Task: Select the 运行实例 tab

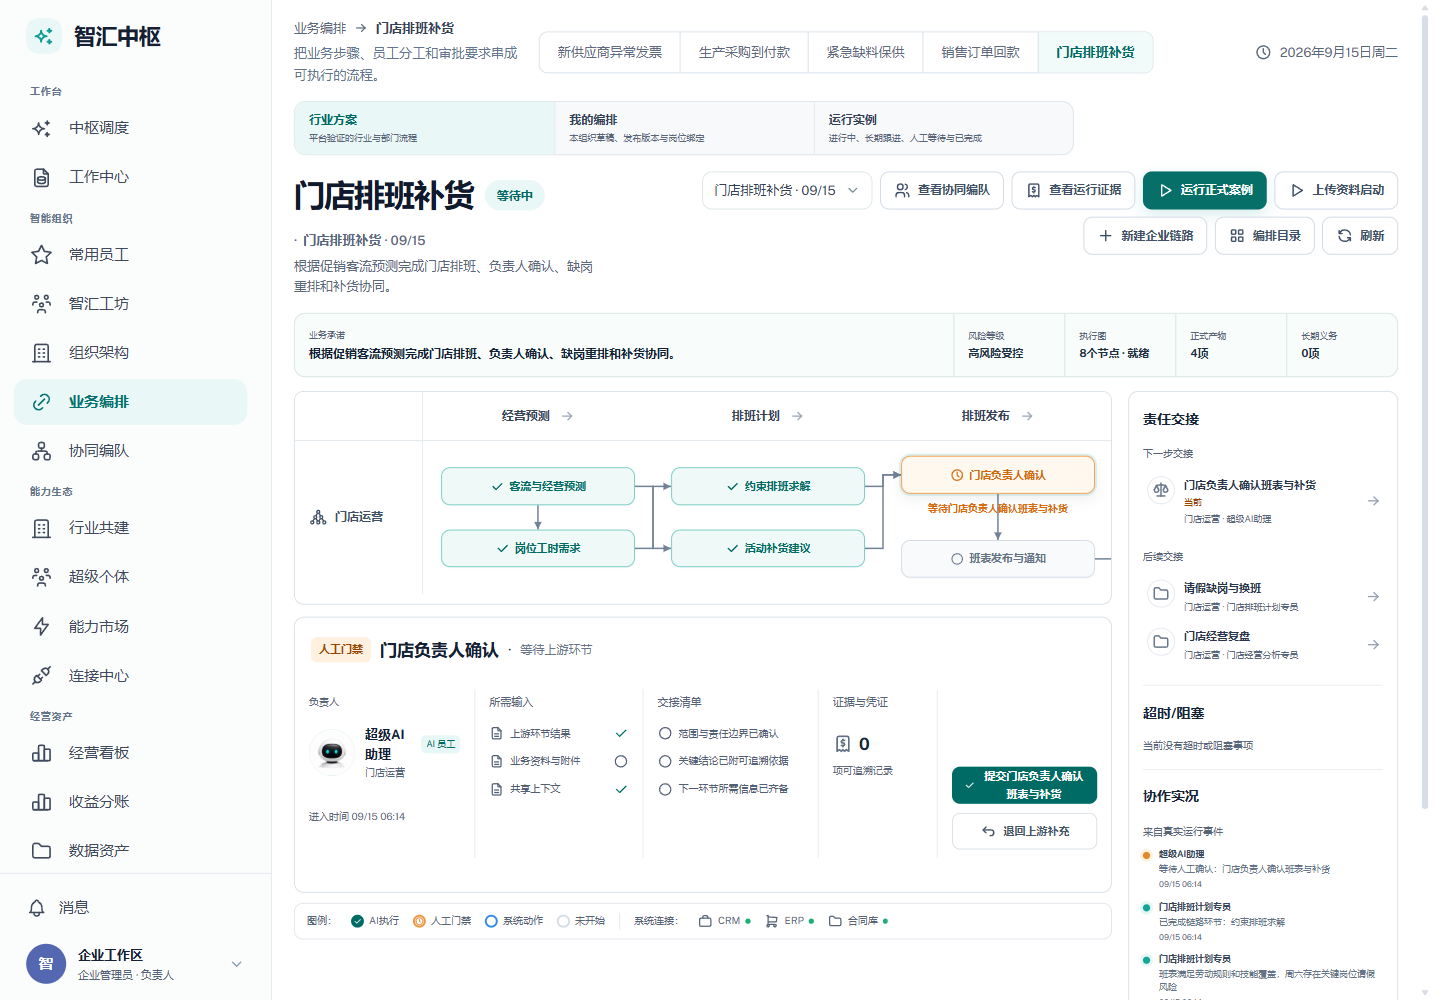Action: pyautogui.click(x=944, y=128)
